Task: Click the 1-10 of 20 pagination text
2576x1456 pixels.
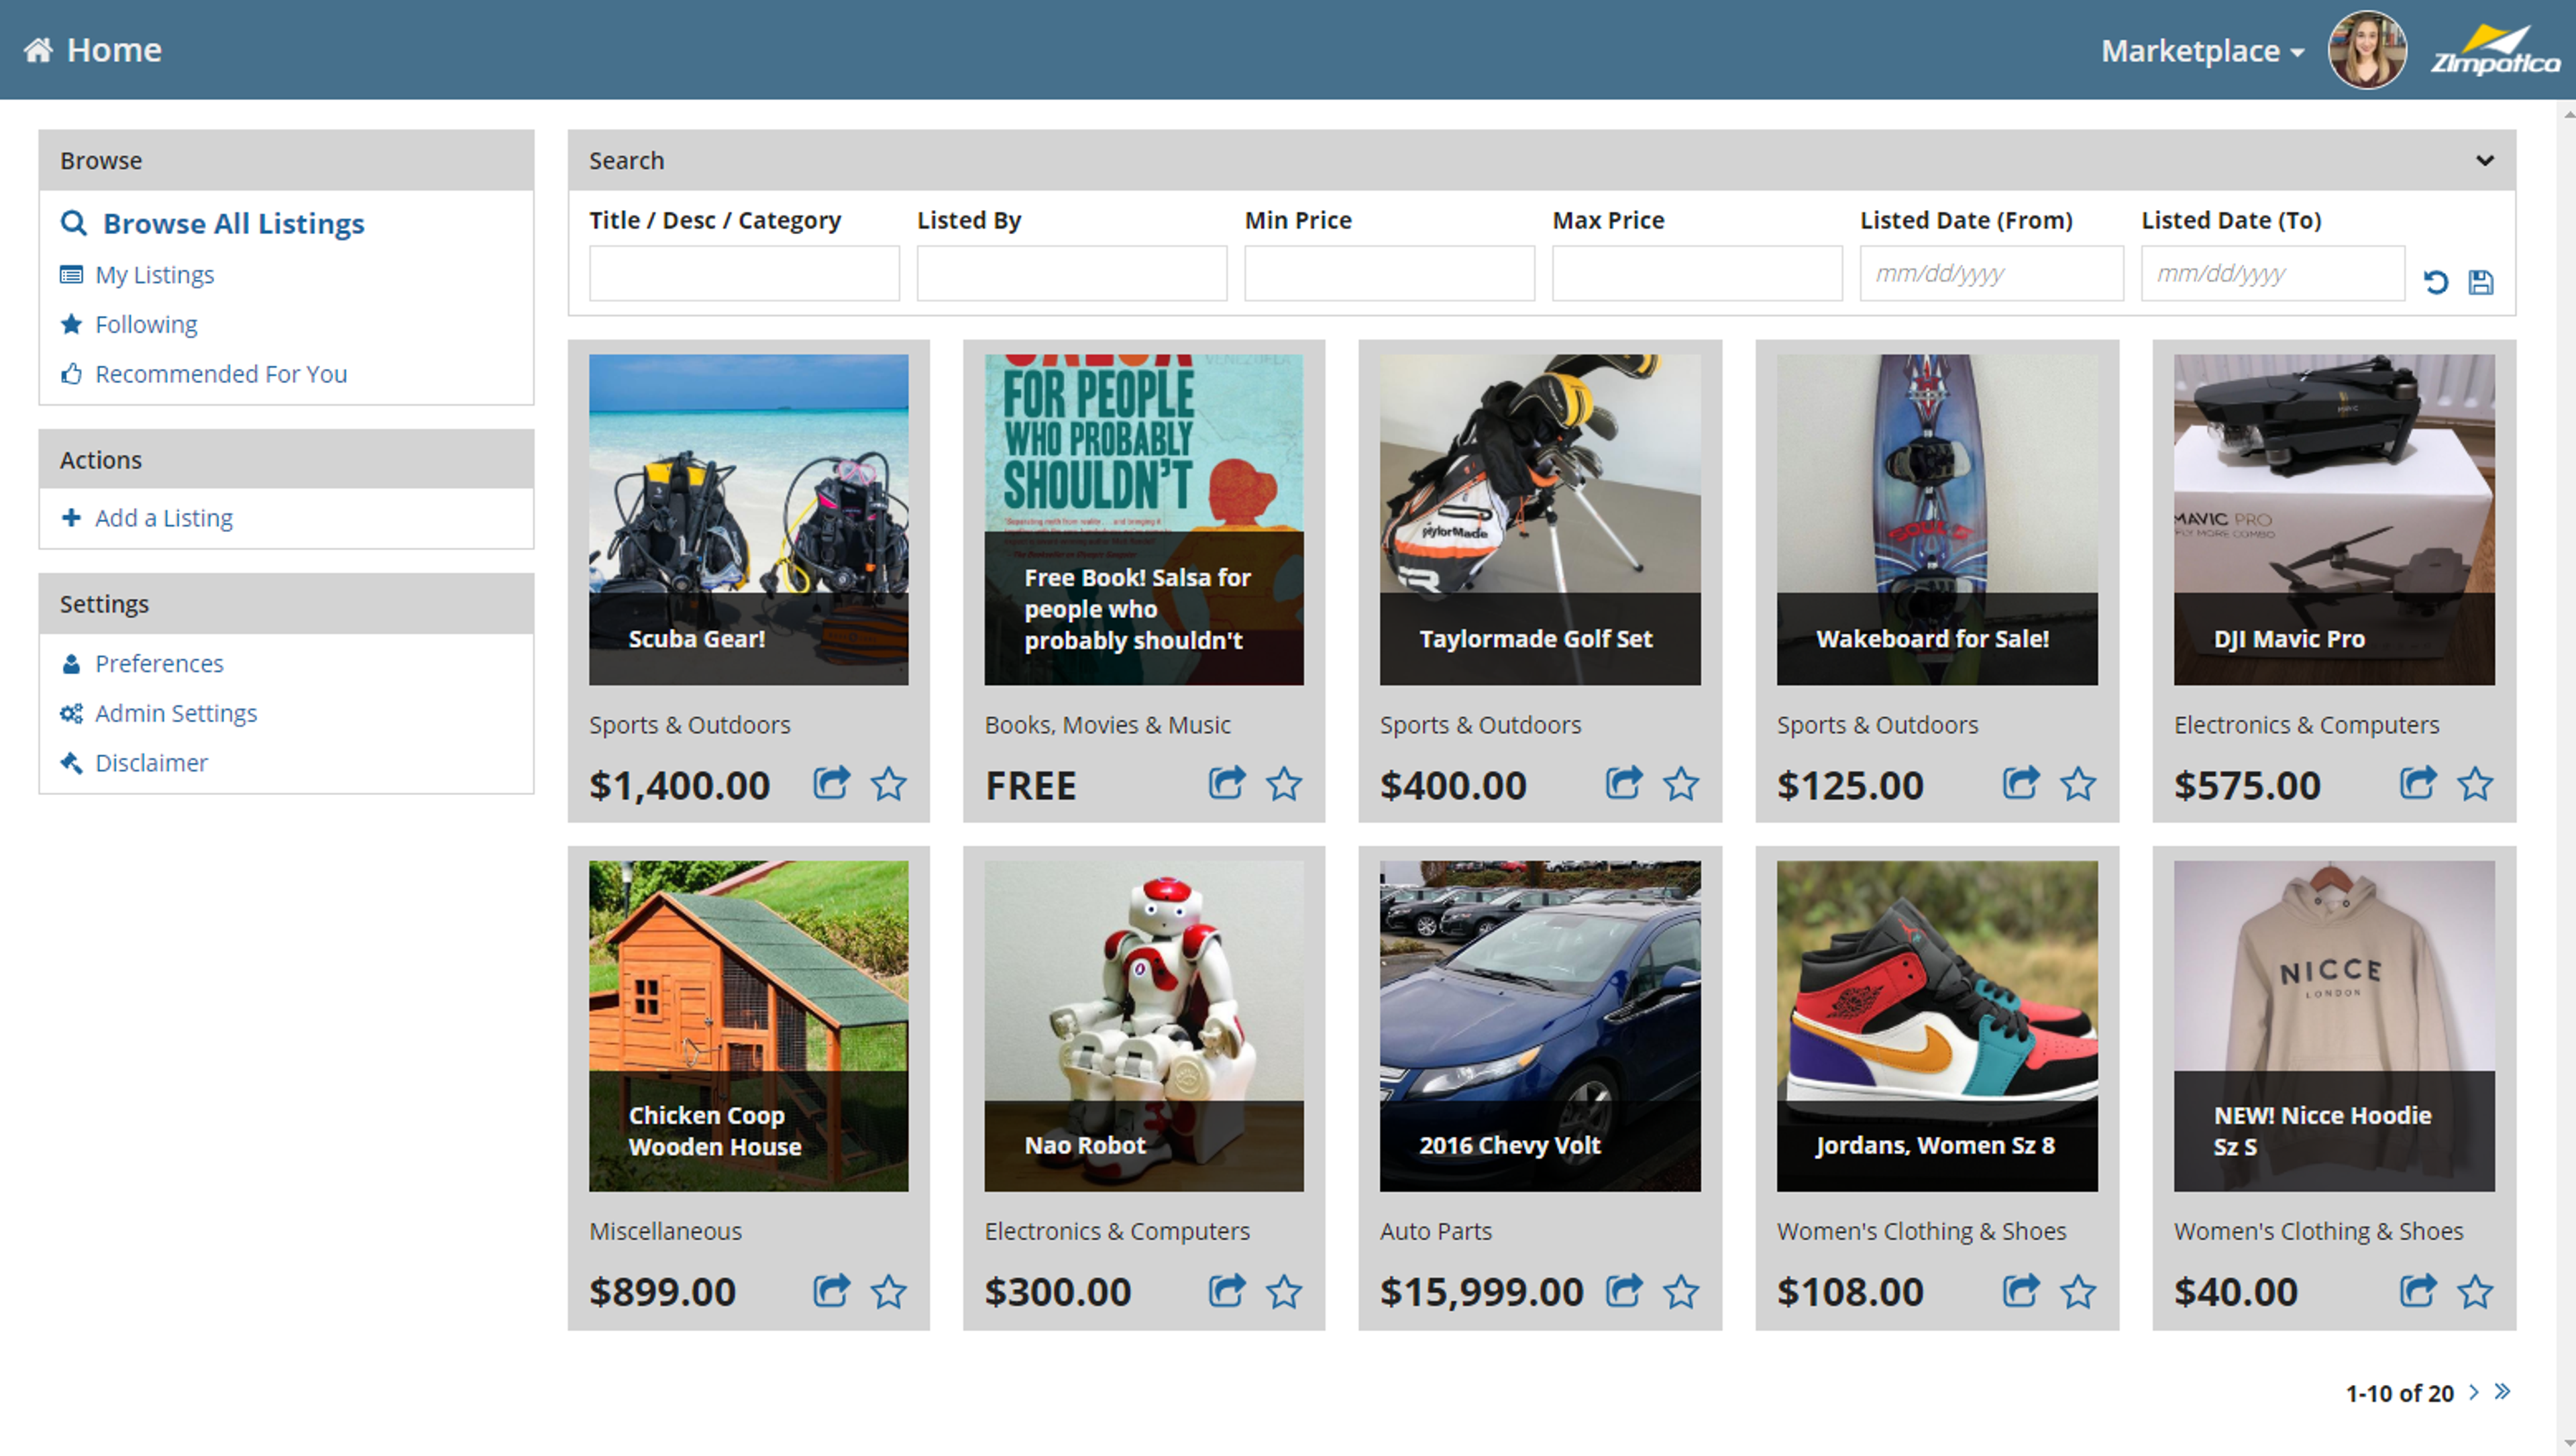Action: [2400, 1393]
